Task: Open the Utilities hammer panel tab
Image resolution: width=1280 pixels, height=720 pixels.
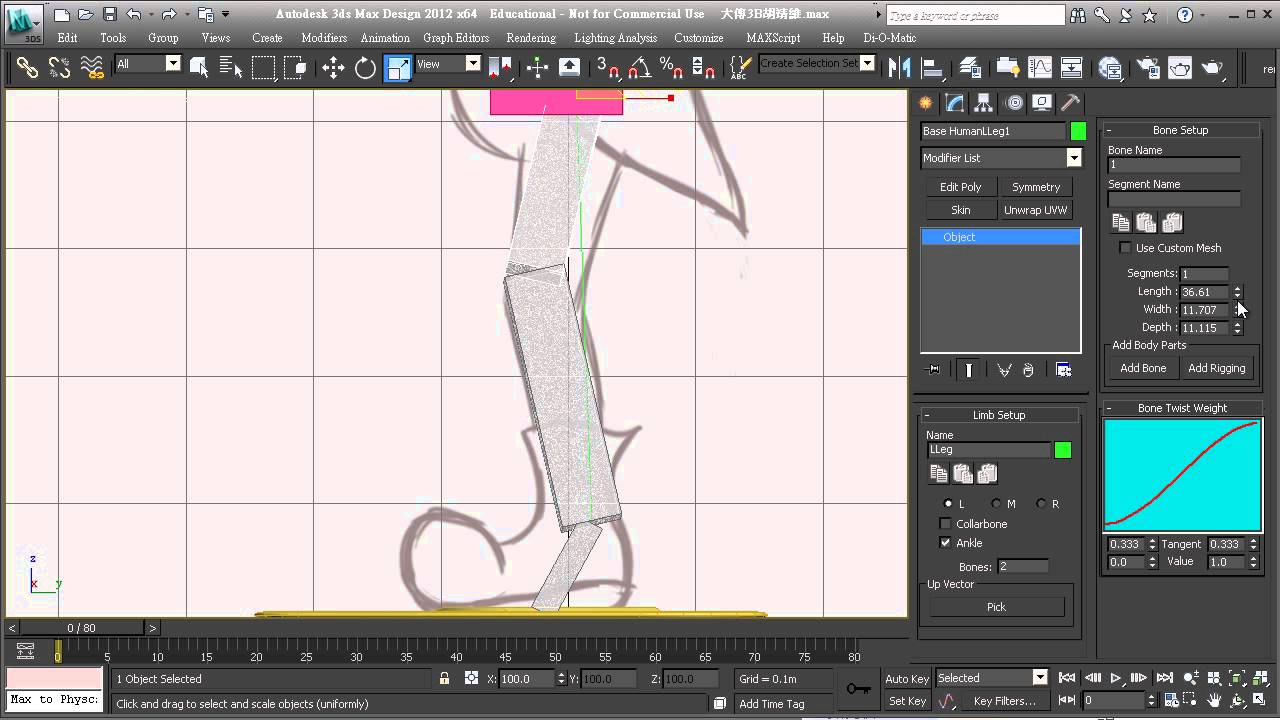Action: coord(1071,102)
